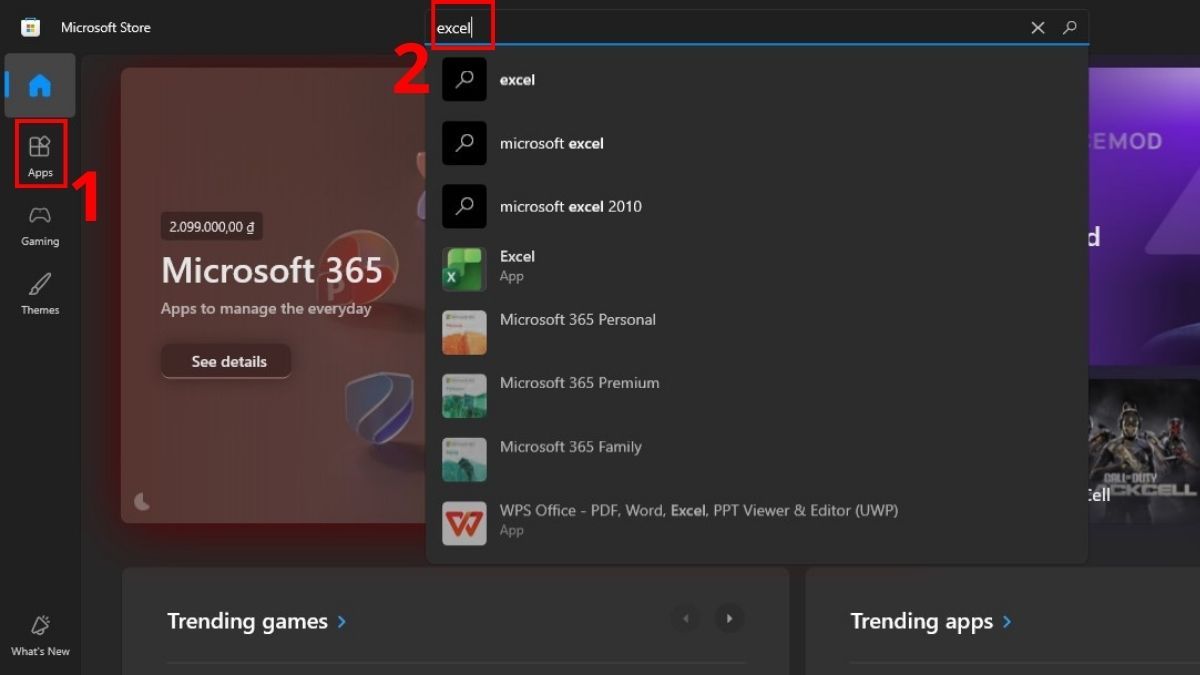Open What's New via the bell icon
The width and height of the screenshot is (1200, 675).
(40, 625)
